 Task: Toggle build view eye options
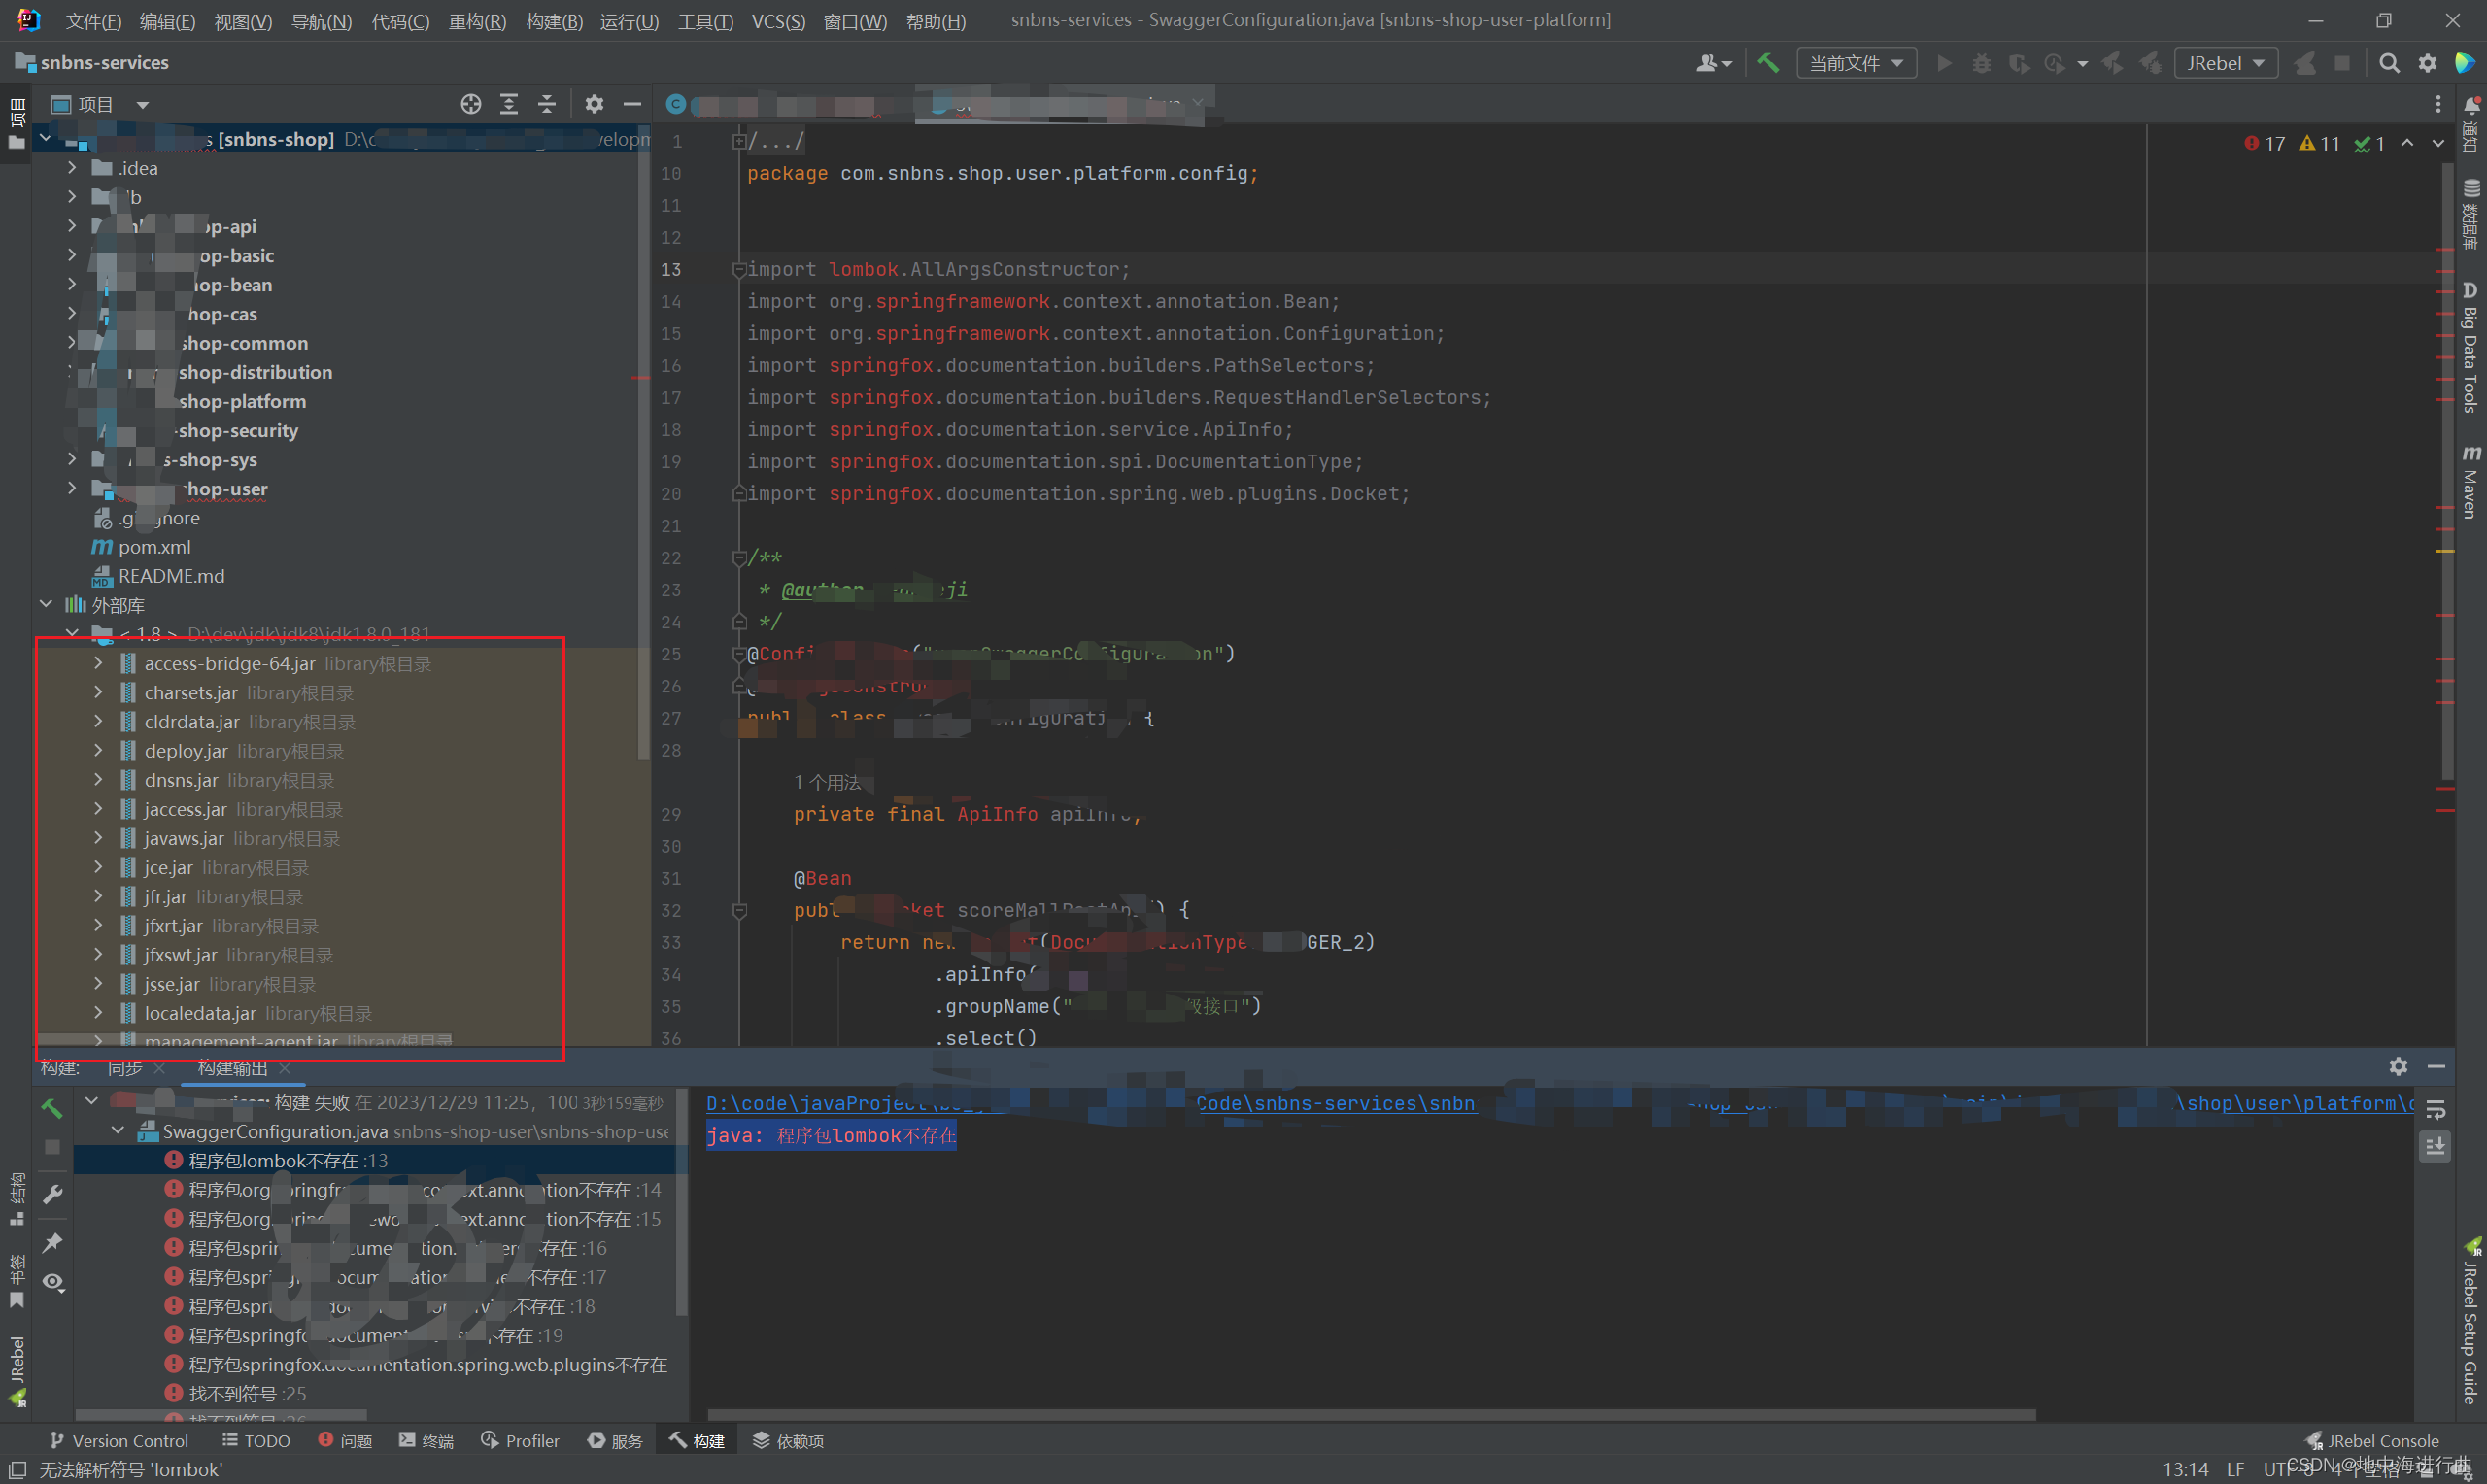[x=52, y=1282]
